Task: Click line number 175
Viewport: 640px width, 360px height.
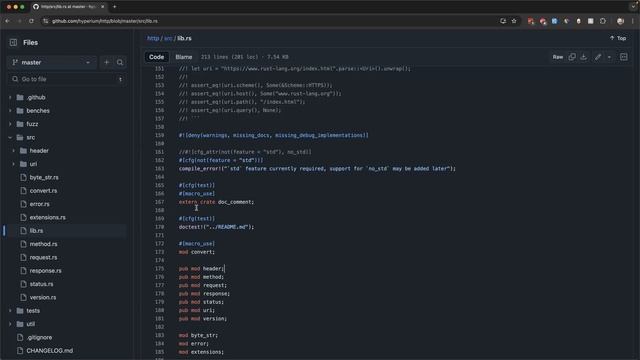Action: (159, 269)
